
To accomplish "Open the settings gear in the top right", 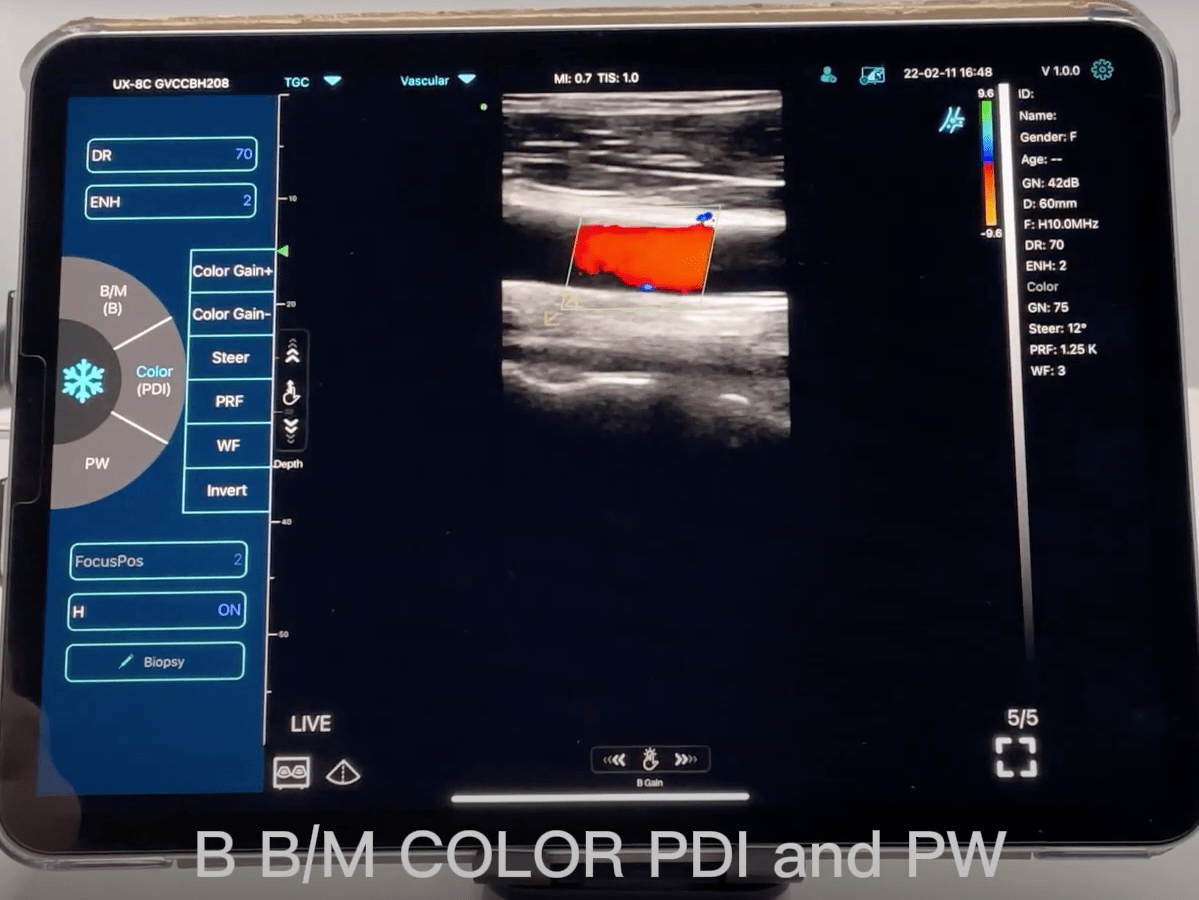I will 1100,70.
